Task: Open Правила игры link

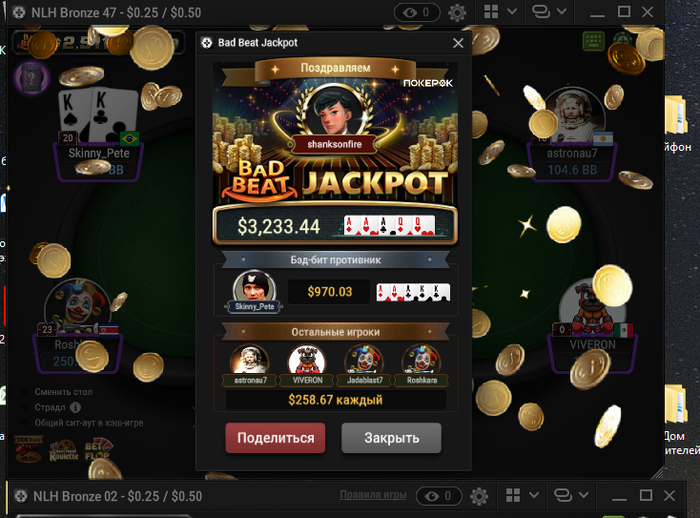Action: point(373,495)
